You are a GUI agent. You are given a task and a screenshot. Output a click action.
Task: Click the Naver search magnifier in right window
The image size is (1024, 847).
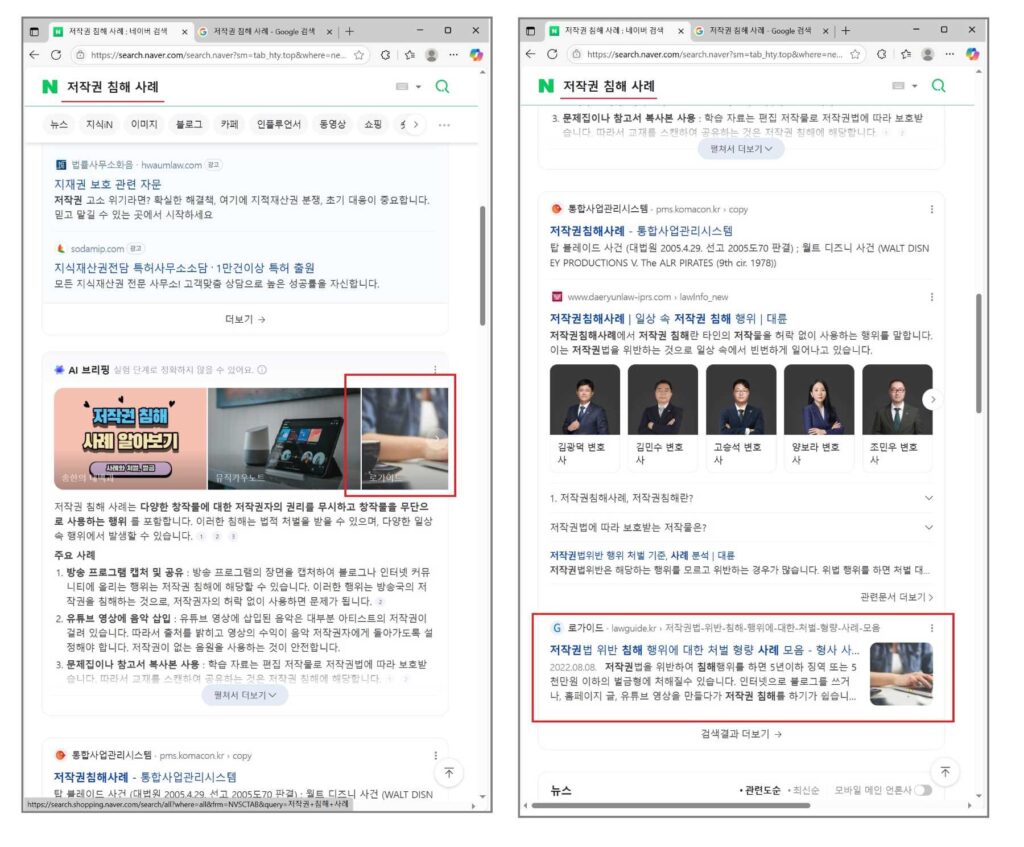click(938, 86)
